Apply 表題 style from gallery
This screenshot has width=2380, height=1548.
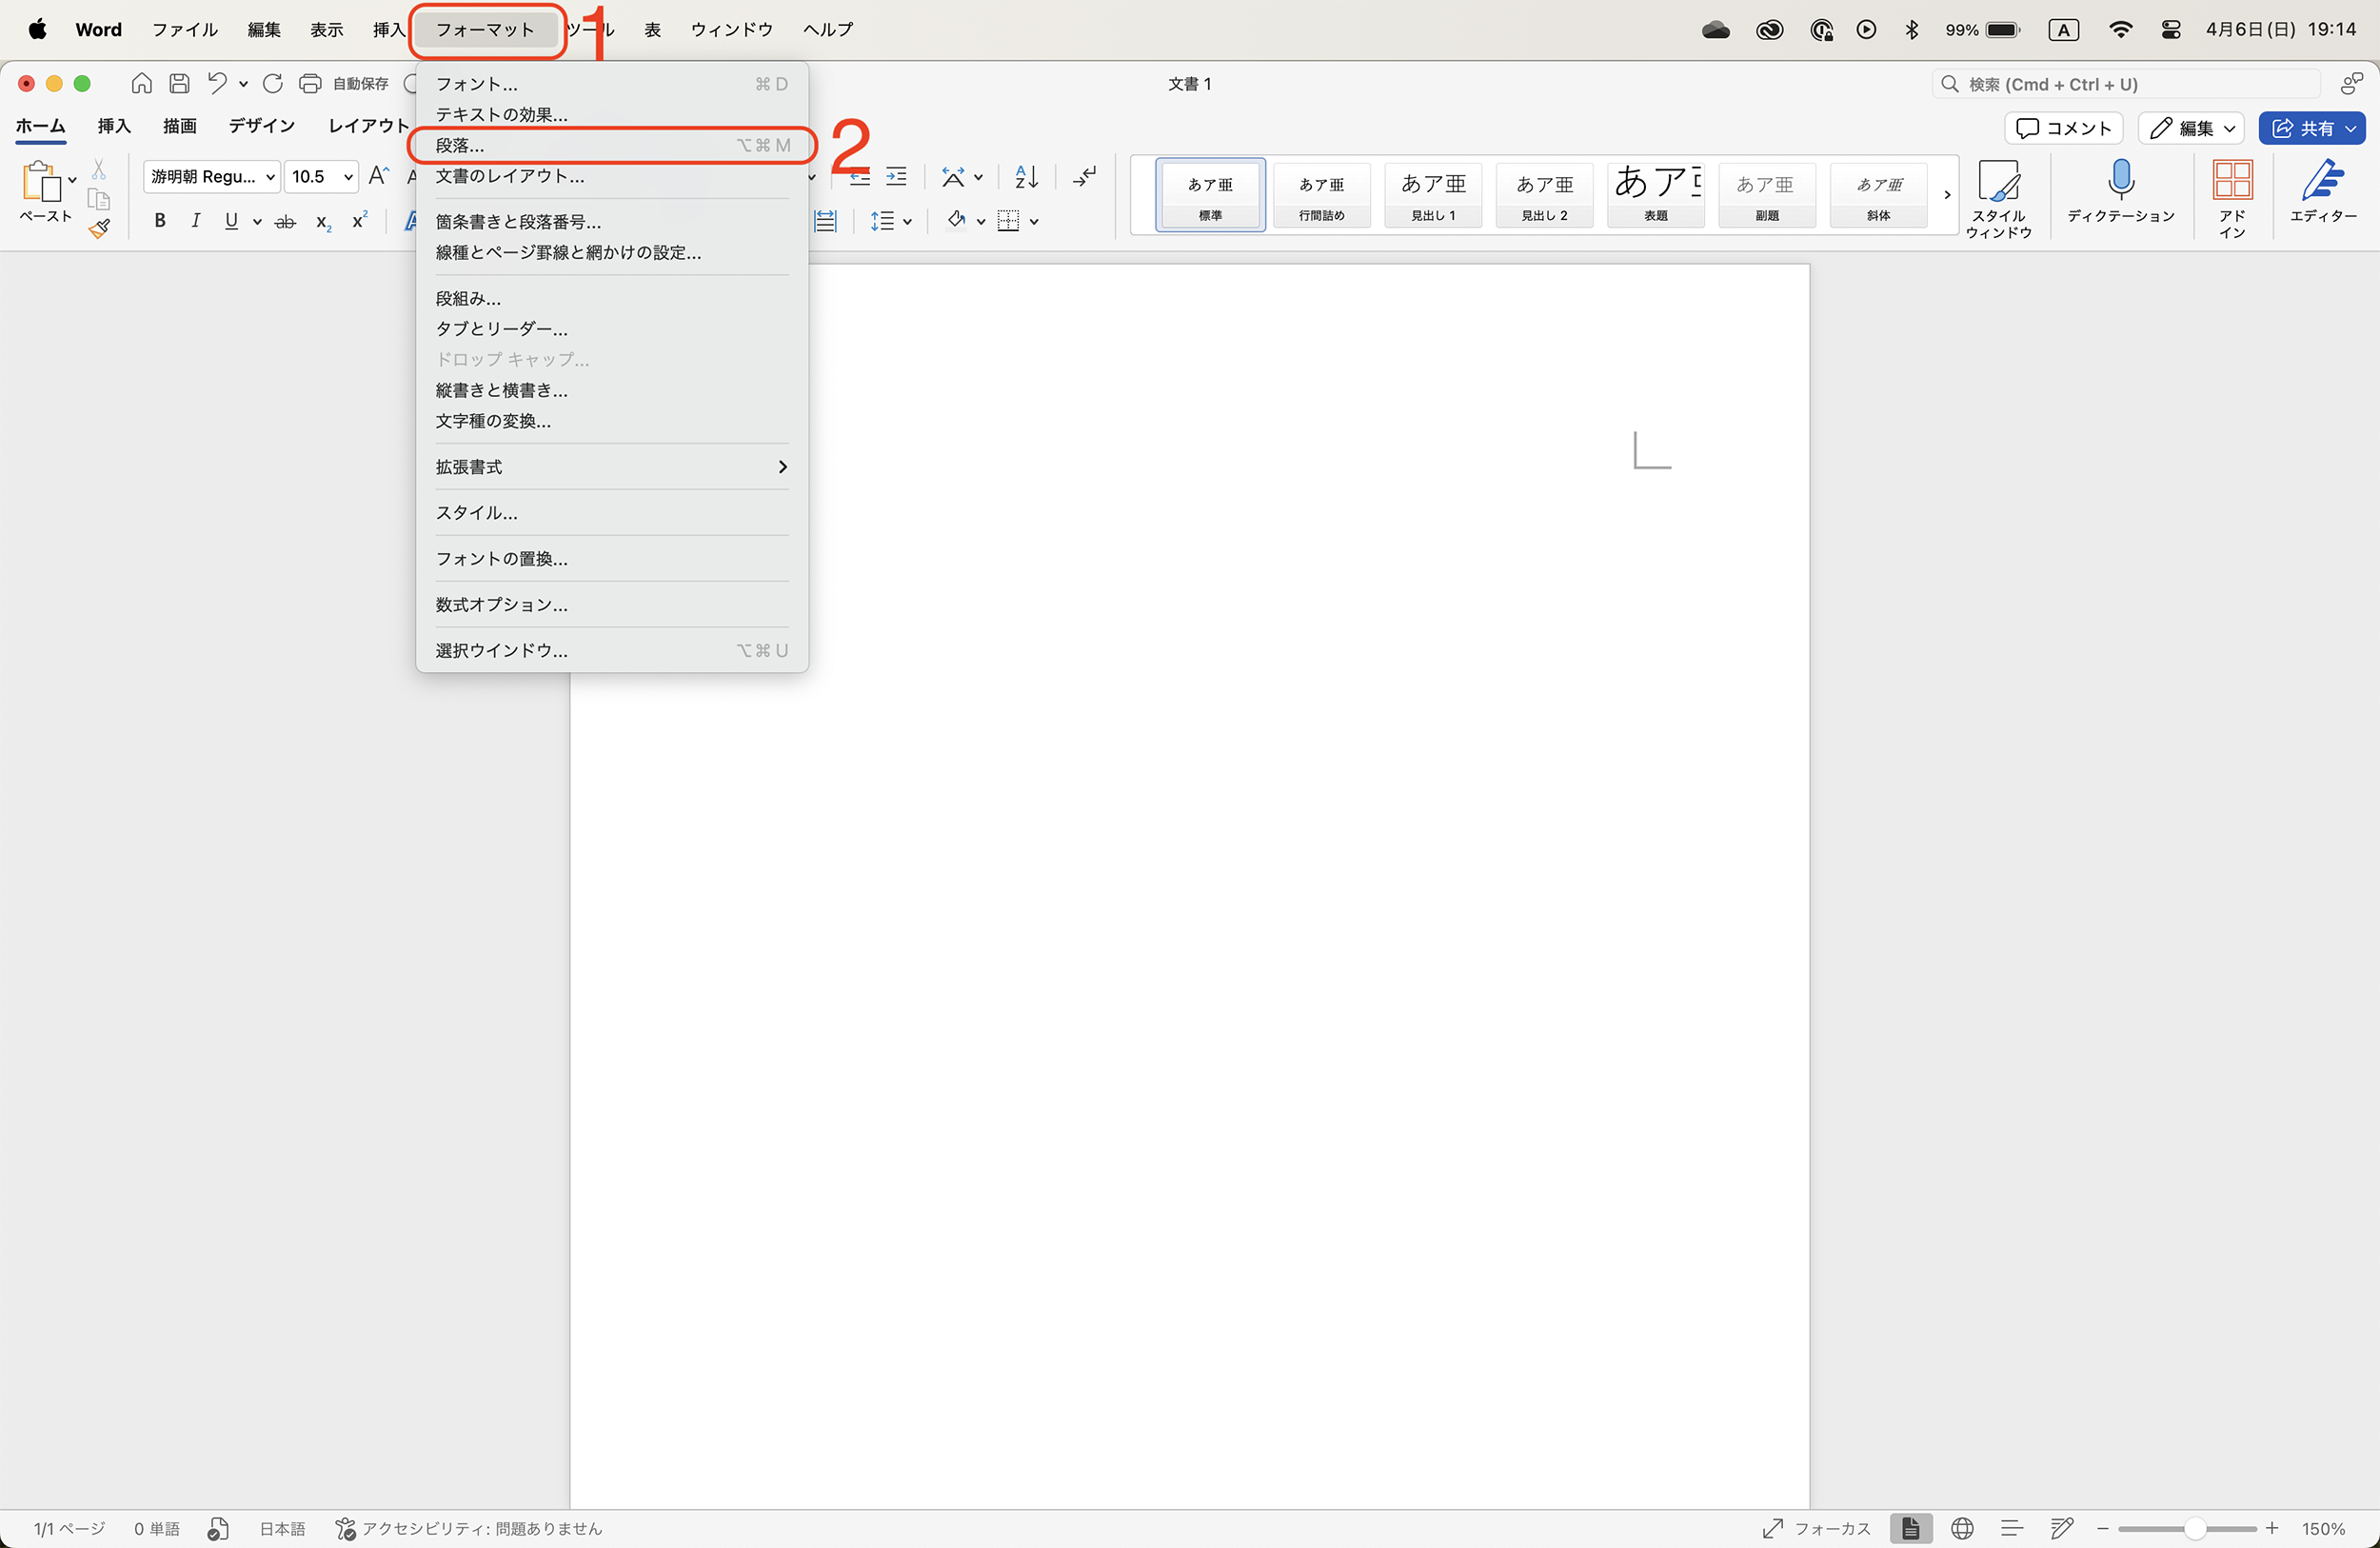tap(1655, 195)
